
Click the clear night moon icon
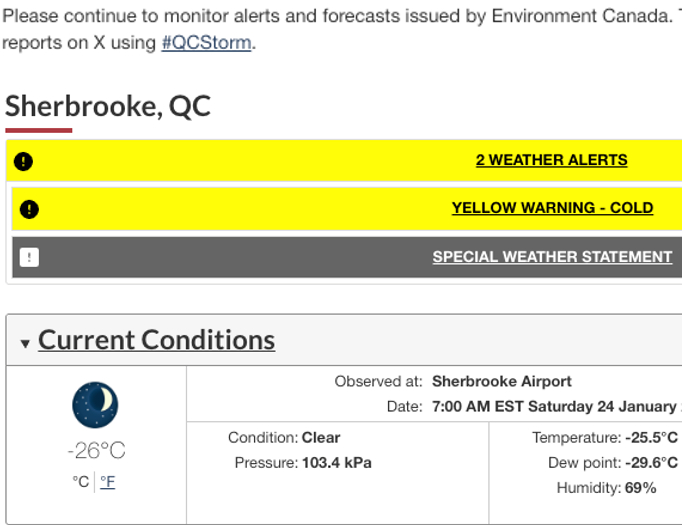(95, 405)
